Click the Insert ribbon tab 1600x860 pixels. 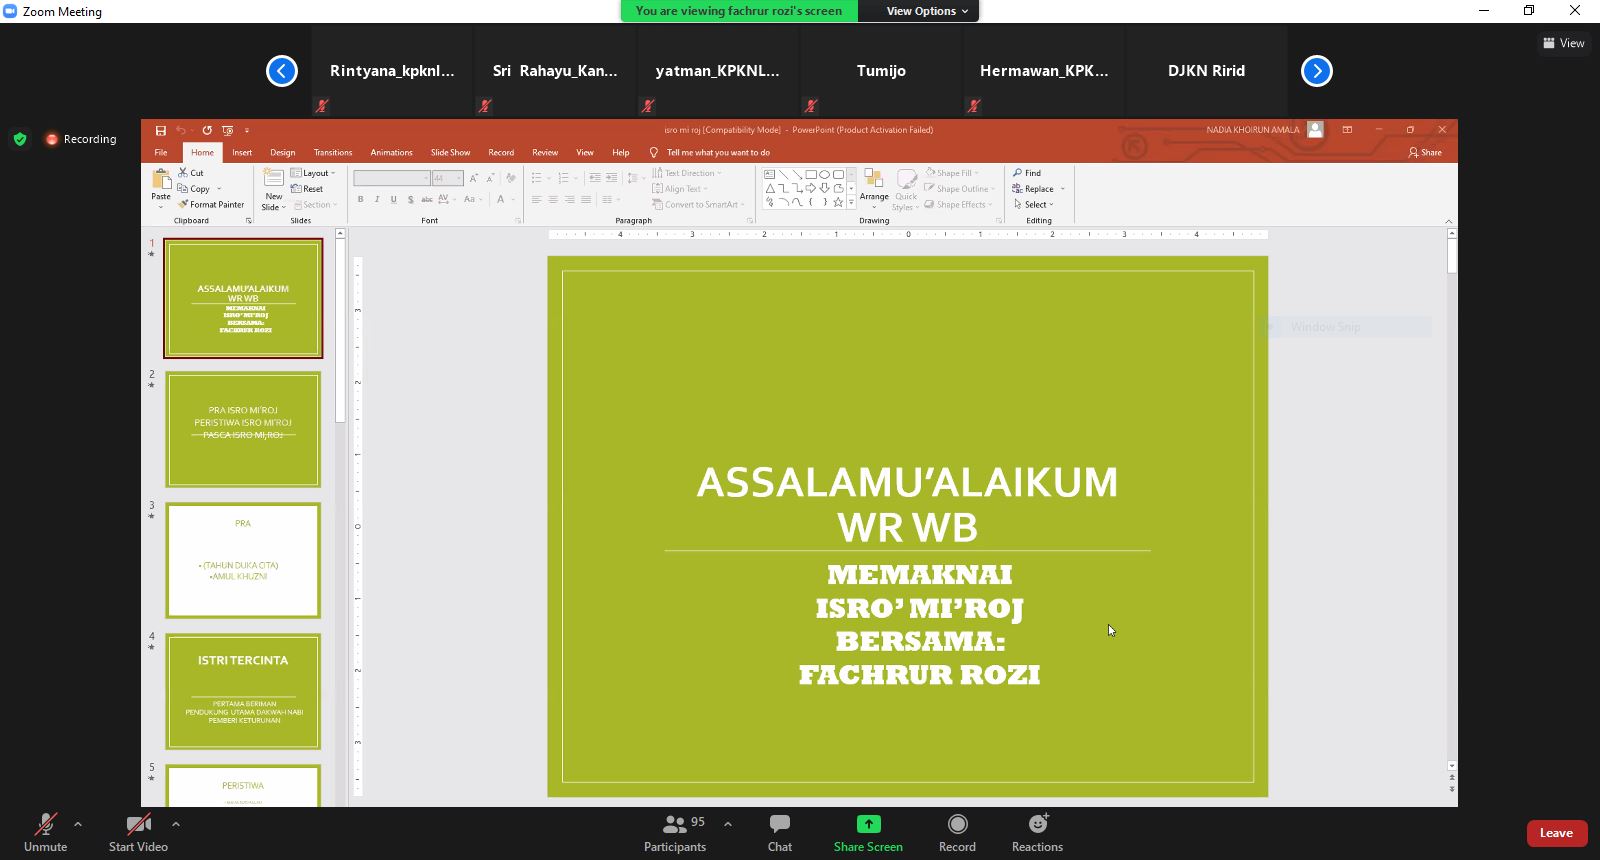pyautogui.click(x=242, y=152)
